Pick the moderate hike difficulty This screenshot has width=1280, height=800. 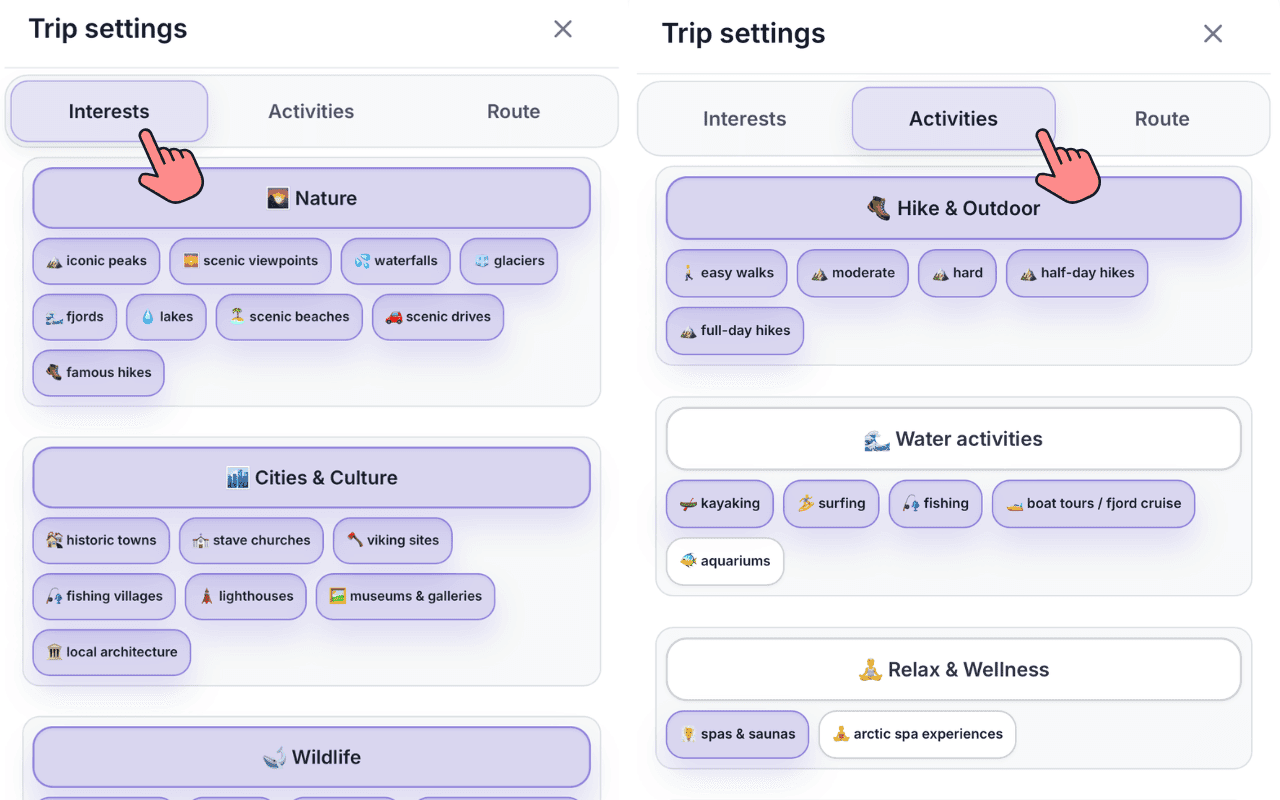[x=852, y=273]
